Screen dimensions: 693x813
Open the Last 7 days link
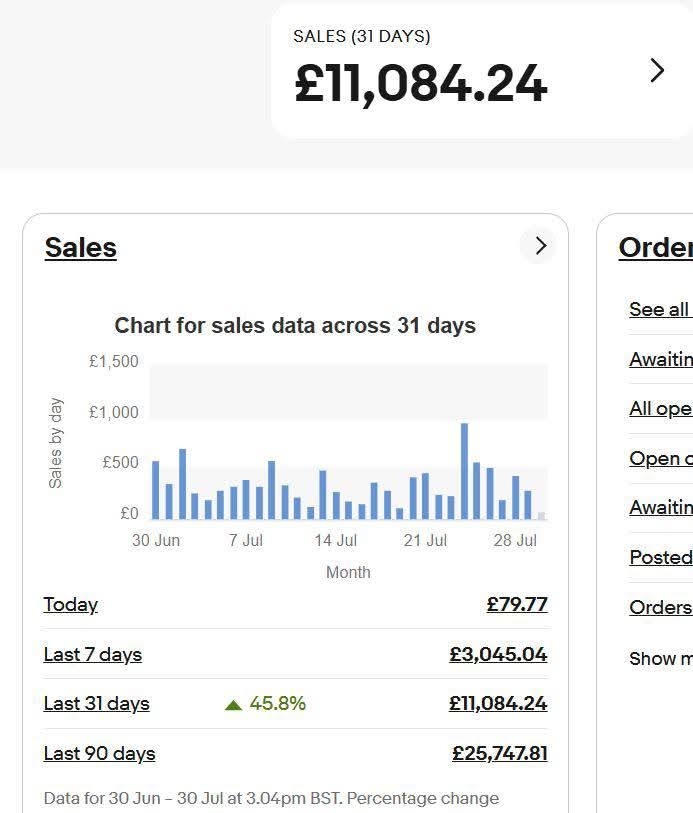93,655
